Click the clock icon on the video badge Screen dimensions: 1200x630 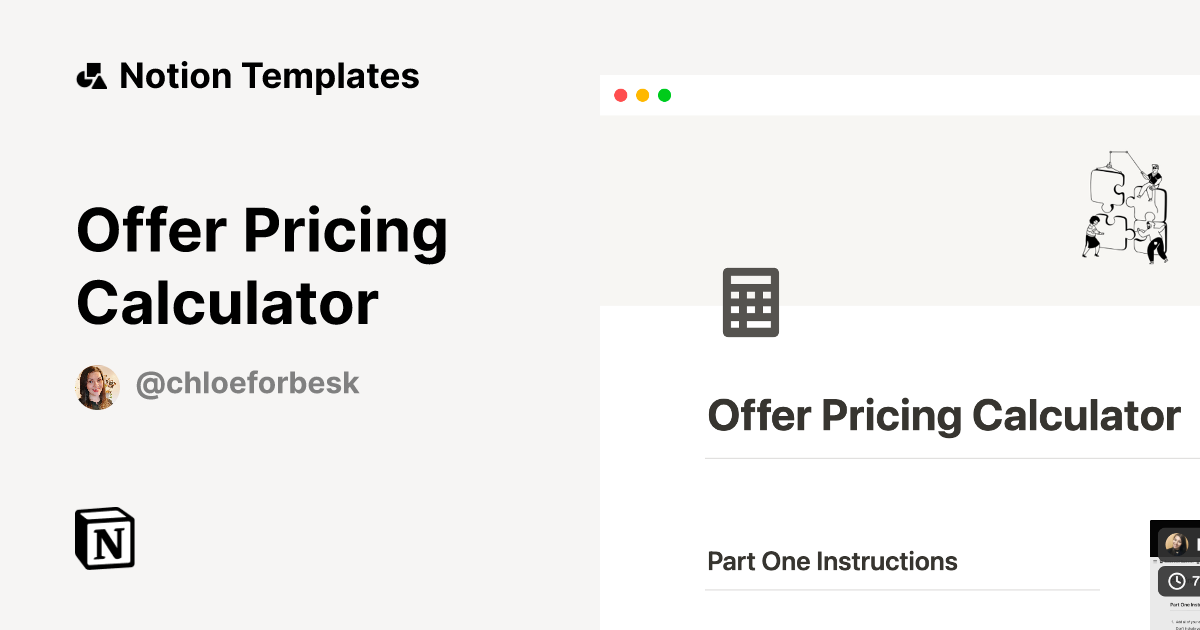(1177, 581)
